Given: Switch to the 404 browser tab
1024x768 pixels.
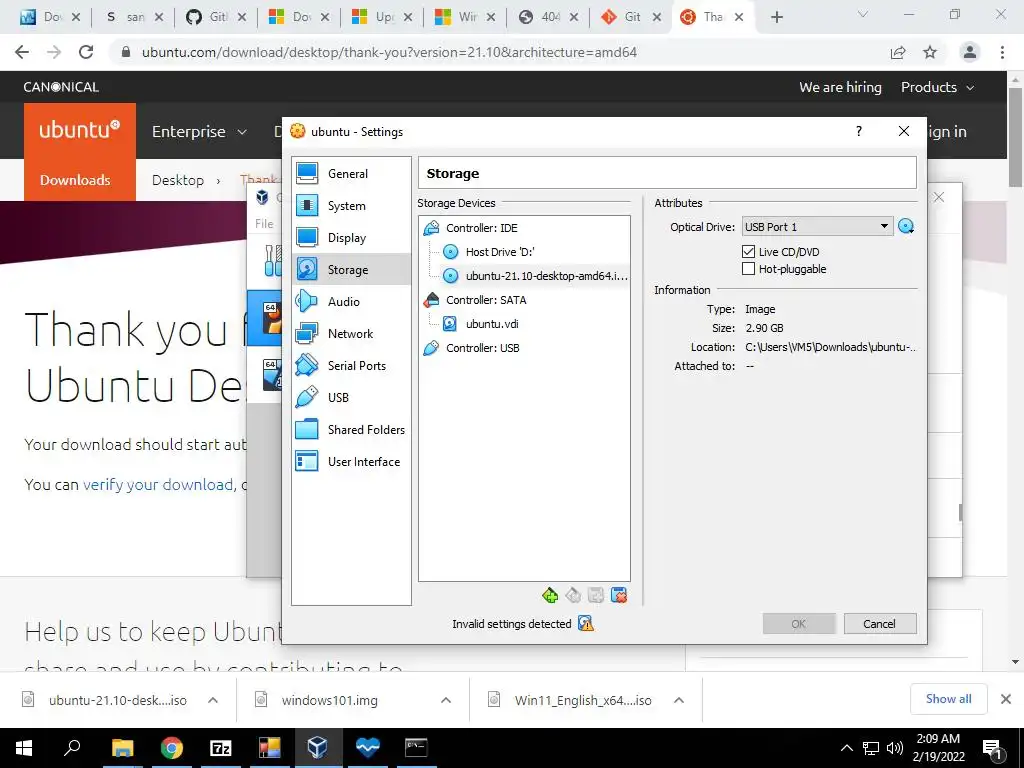Looking at the screenshot, I should 550,17.
